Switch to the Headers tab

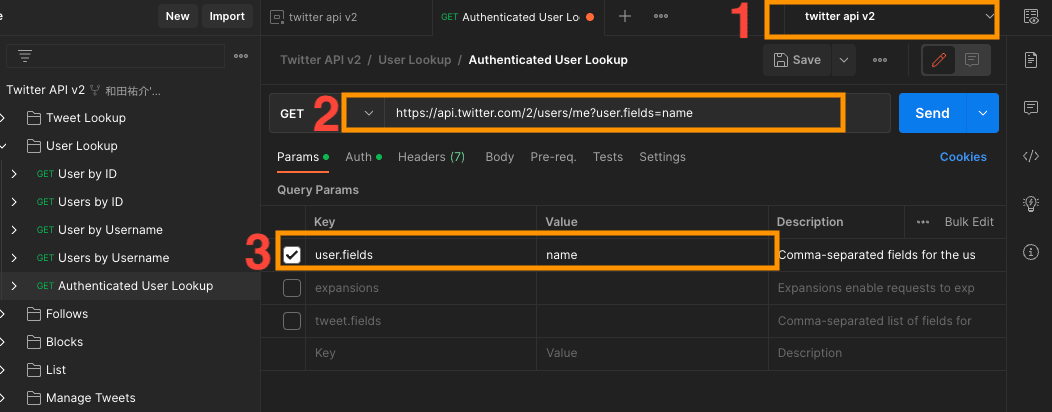pyautogui.click(x=431, y=157)
